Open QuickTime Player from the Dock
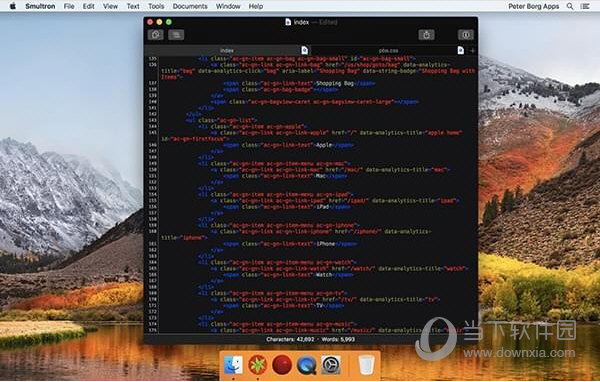The width and height of the screenshot is (600, 382). [307, 365]
